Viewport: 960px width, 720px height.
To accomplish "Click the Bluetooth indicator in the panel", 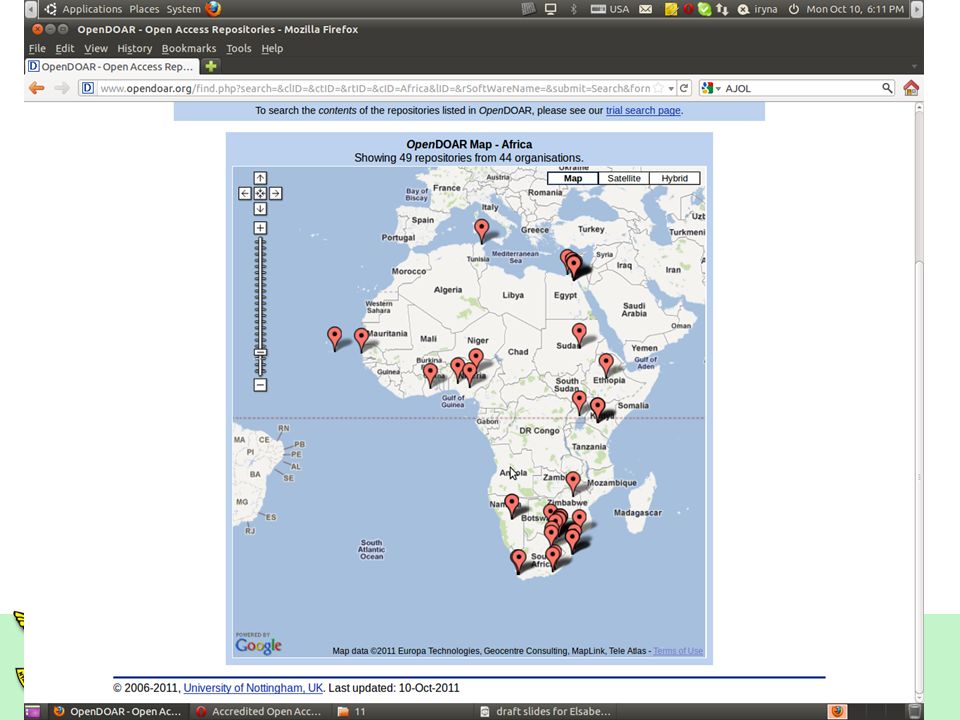I will click(574, 9).
